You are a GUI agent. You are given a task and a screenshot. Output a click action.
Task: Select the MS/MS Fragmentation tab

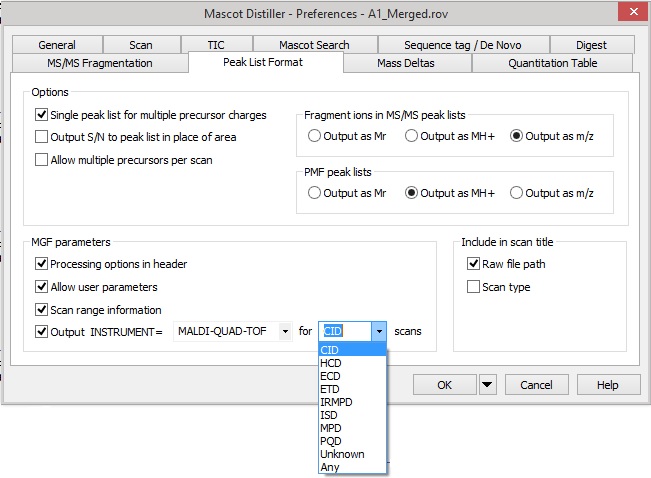coord(100,63)
